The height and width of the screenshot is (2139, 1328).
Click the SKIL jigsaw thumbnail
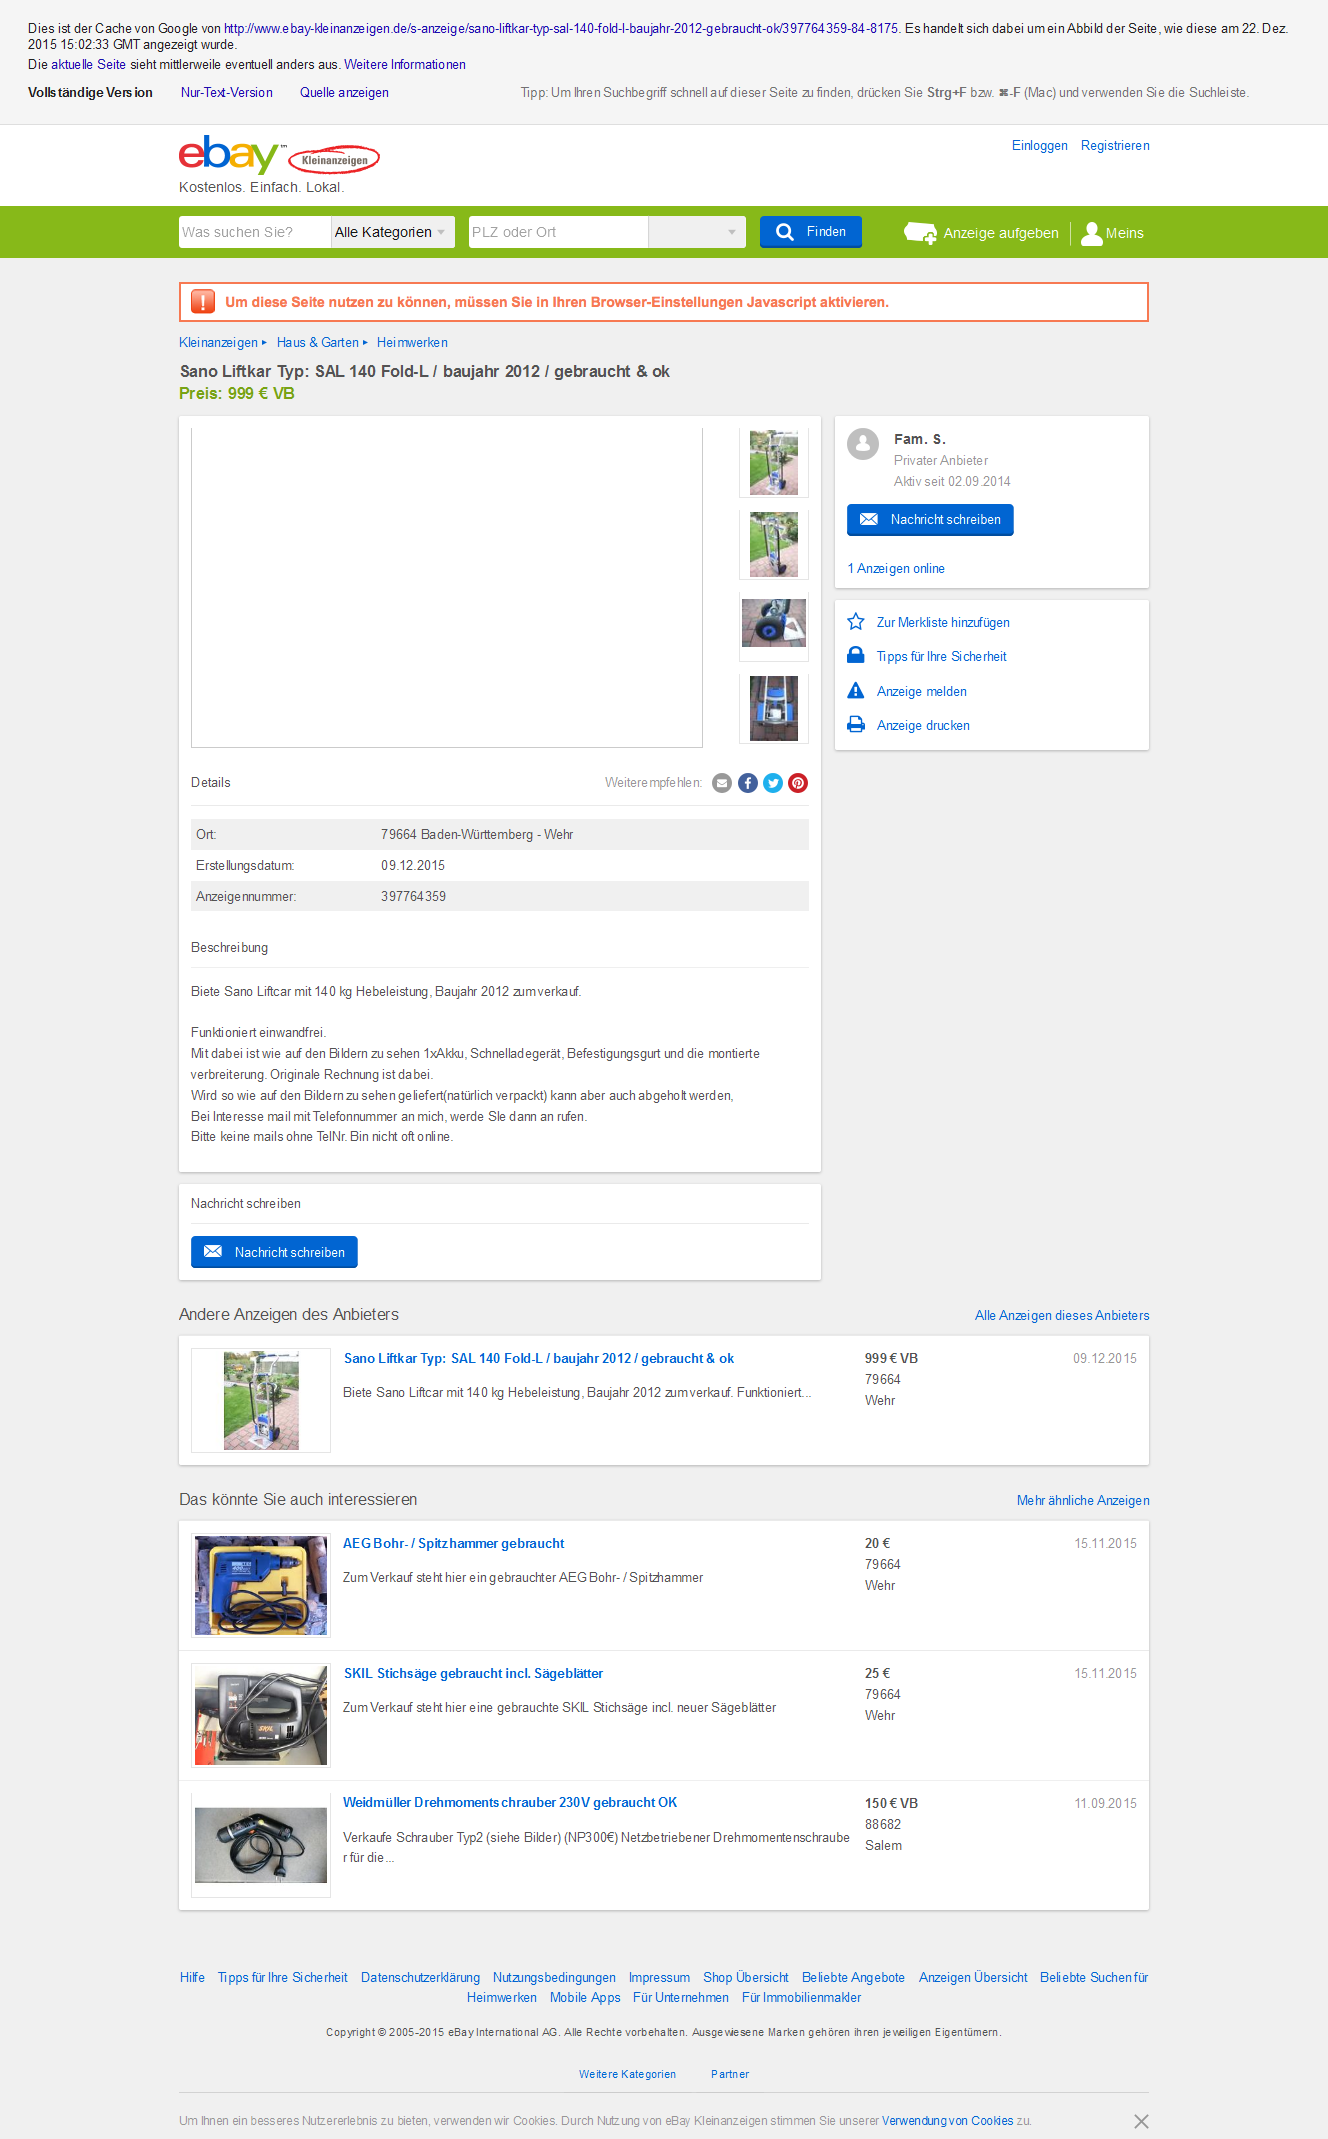(261, 1716)
